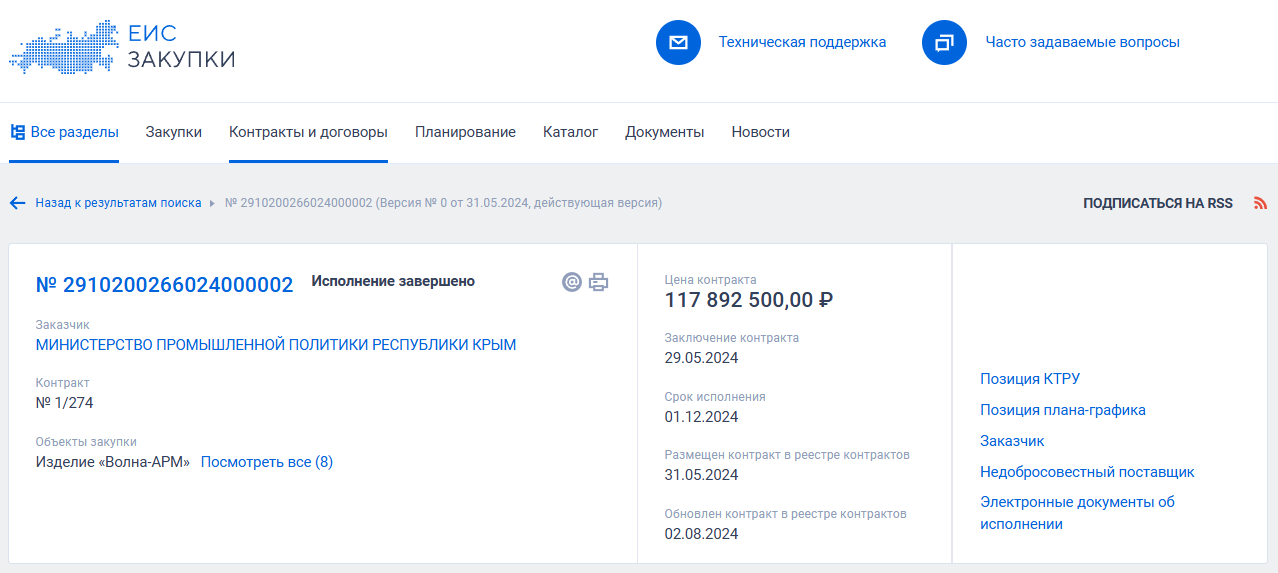Image resolution: width=1278 pixels, height=573 pixels.
Task: Click the email @ icon
Action: click(572, 282)
